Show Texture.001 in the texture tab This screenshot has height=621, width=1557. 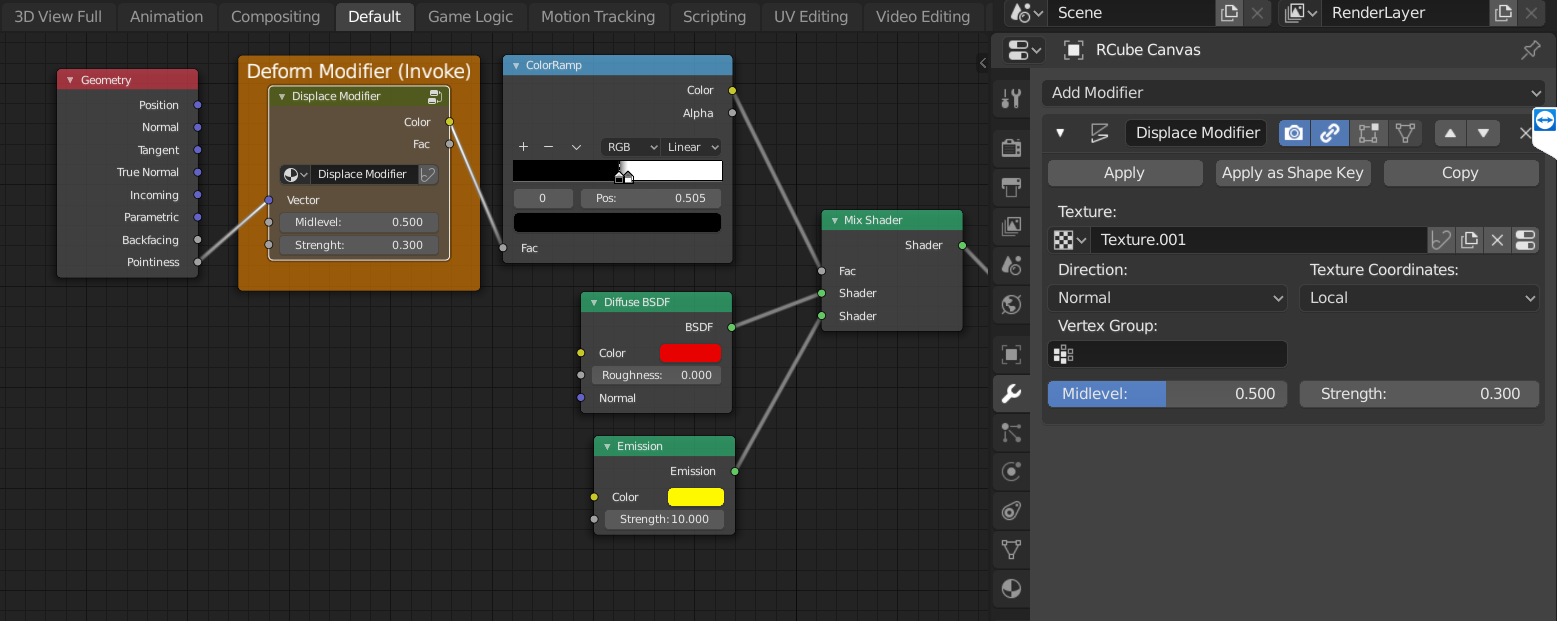(x=1525, y=240)
